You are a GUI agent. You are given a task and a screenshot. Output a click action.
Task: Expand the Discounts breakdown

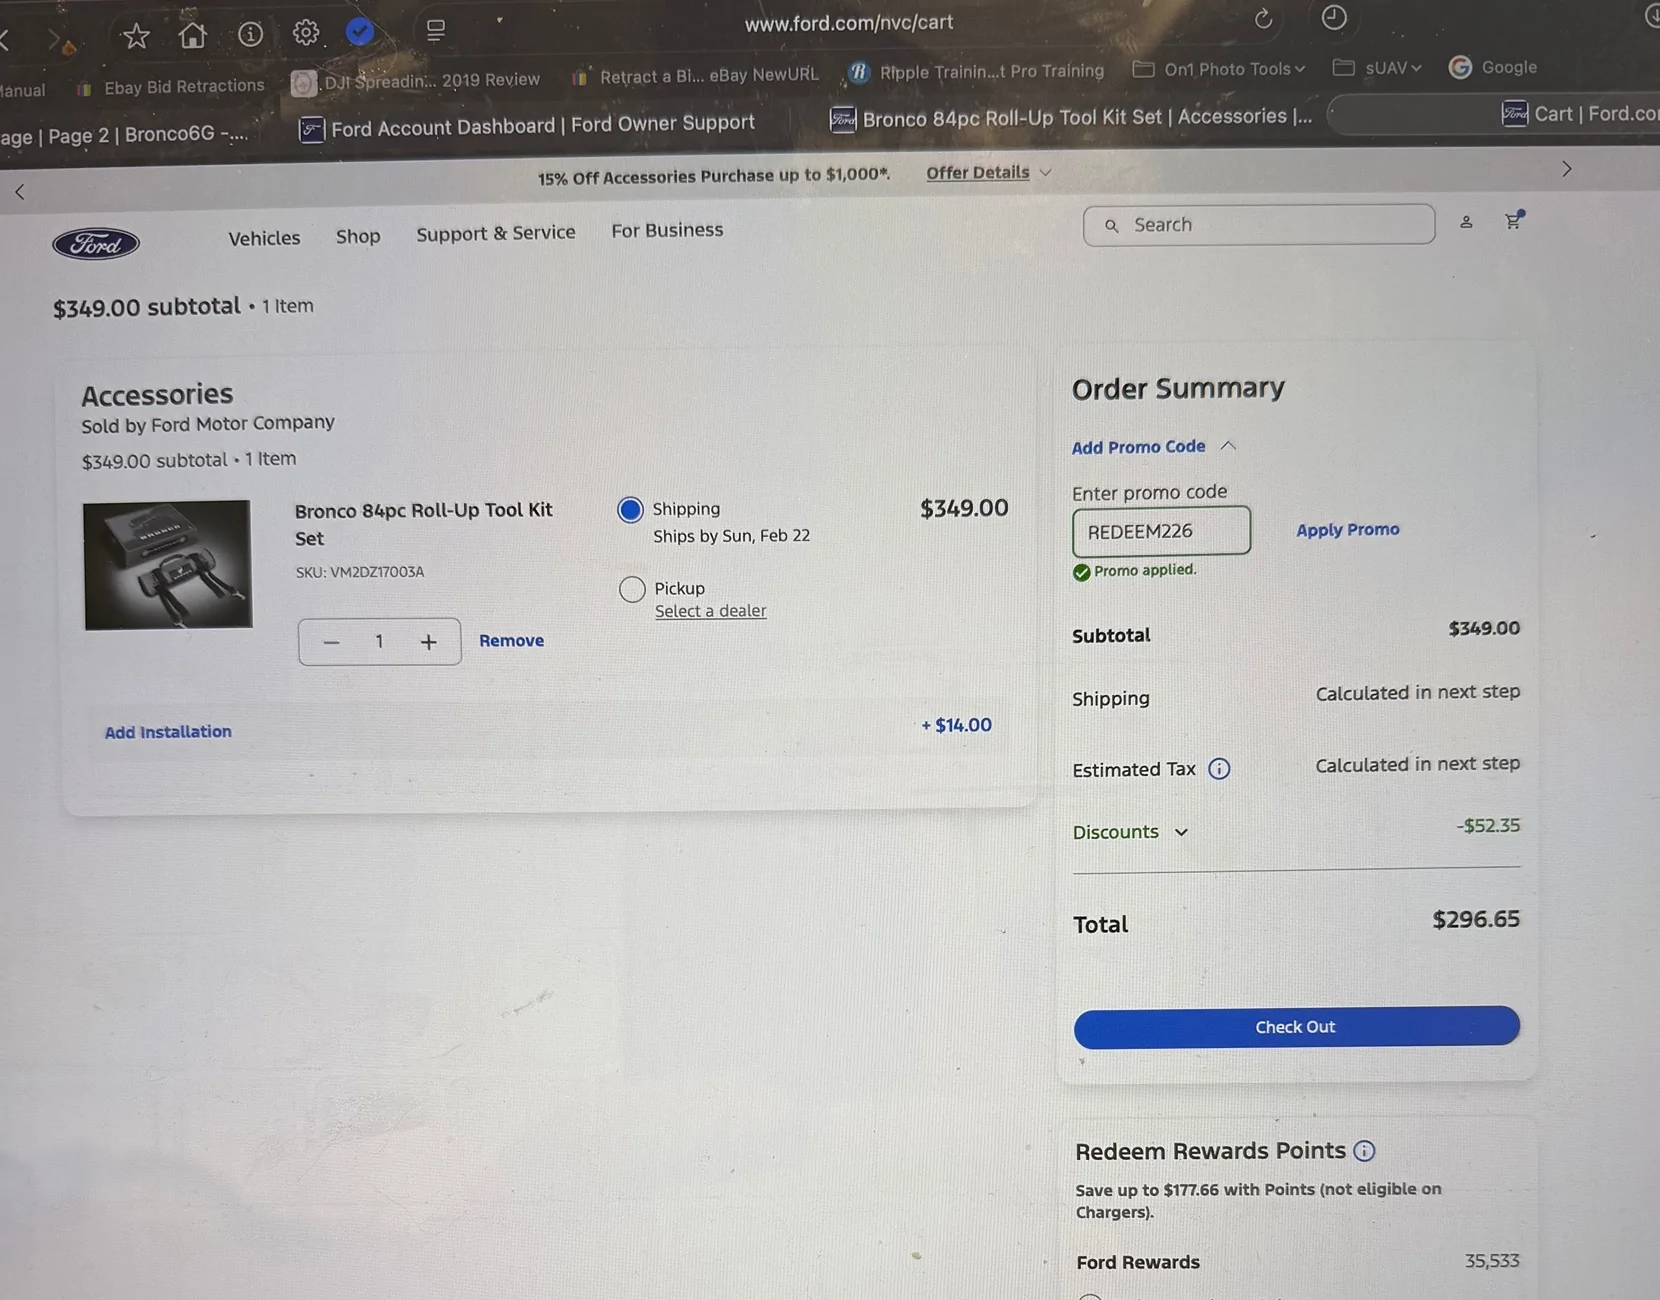click(x=1130, y=832)
